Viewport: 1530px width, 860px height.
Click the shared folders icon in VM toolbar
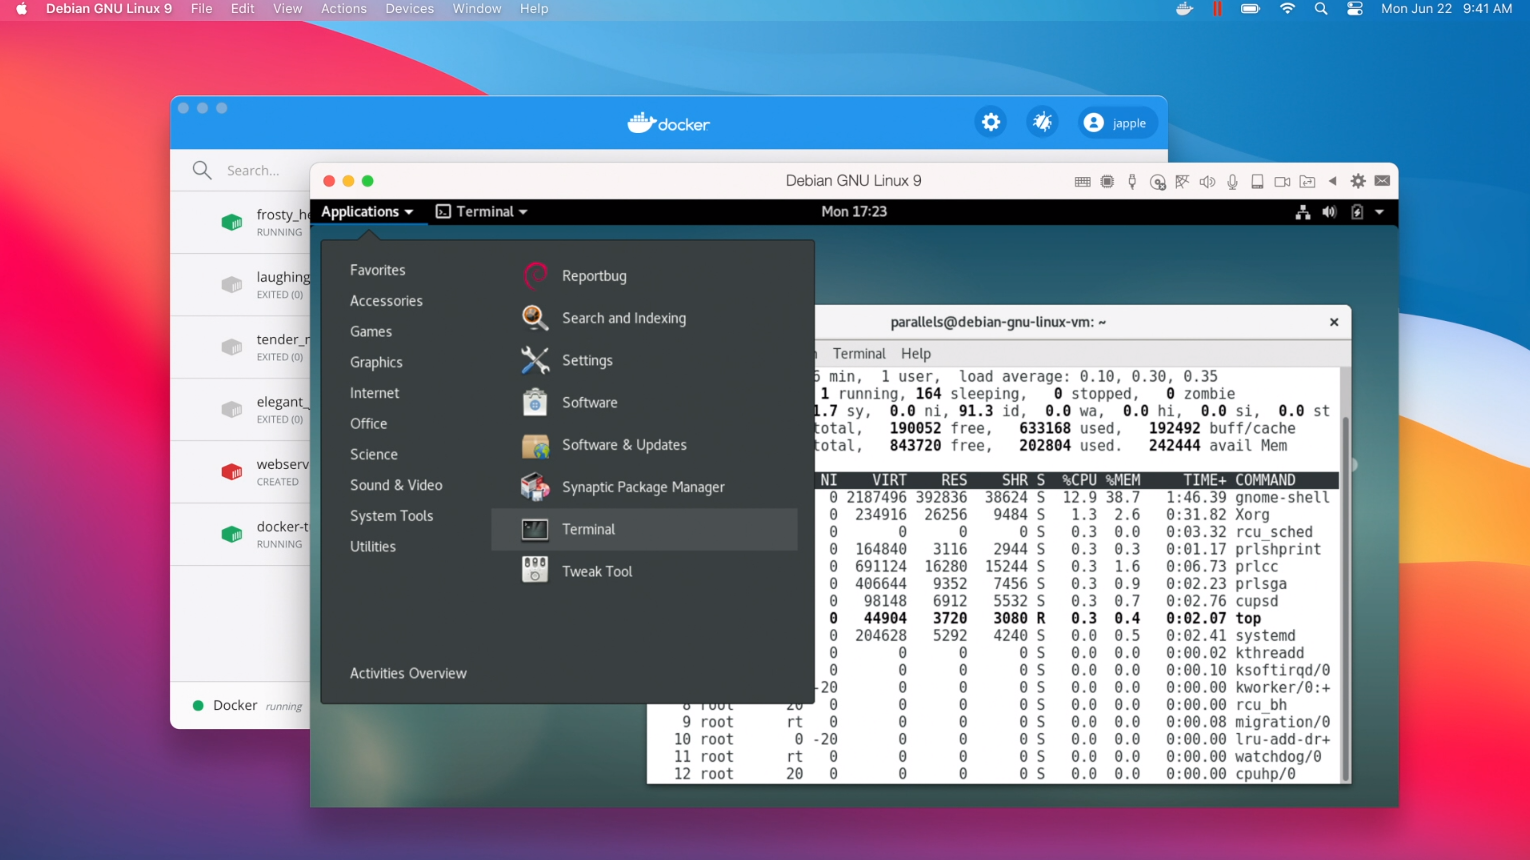[x=1307, y=182]
